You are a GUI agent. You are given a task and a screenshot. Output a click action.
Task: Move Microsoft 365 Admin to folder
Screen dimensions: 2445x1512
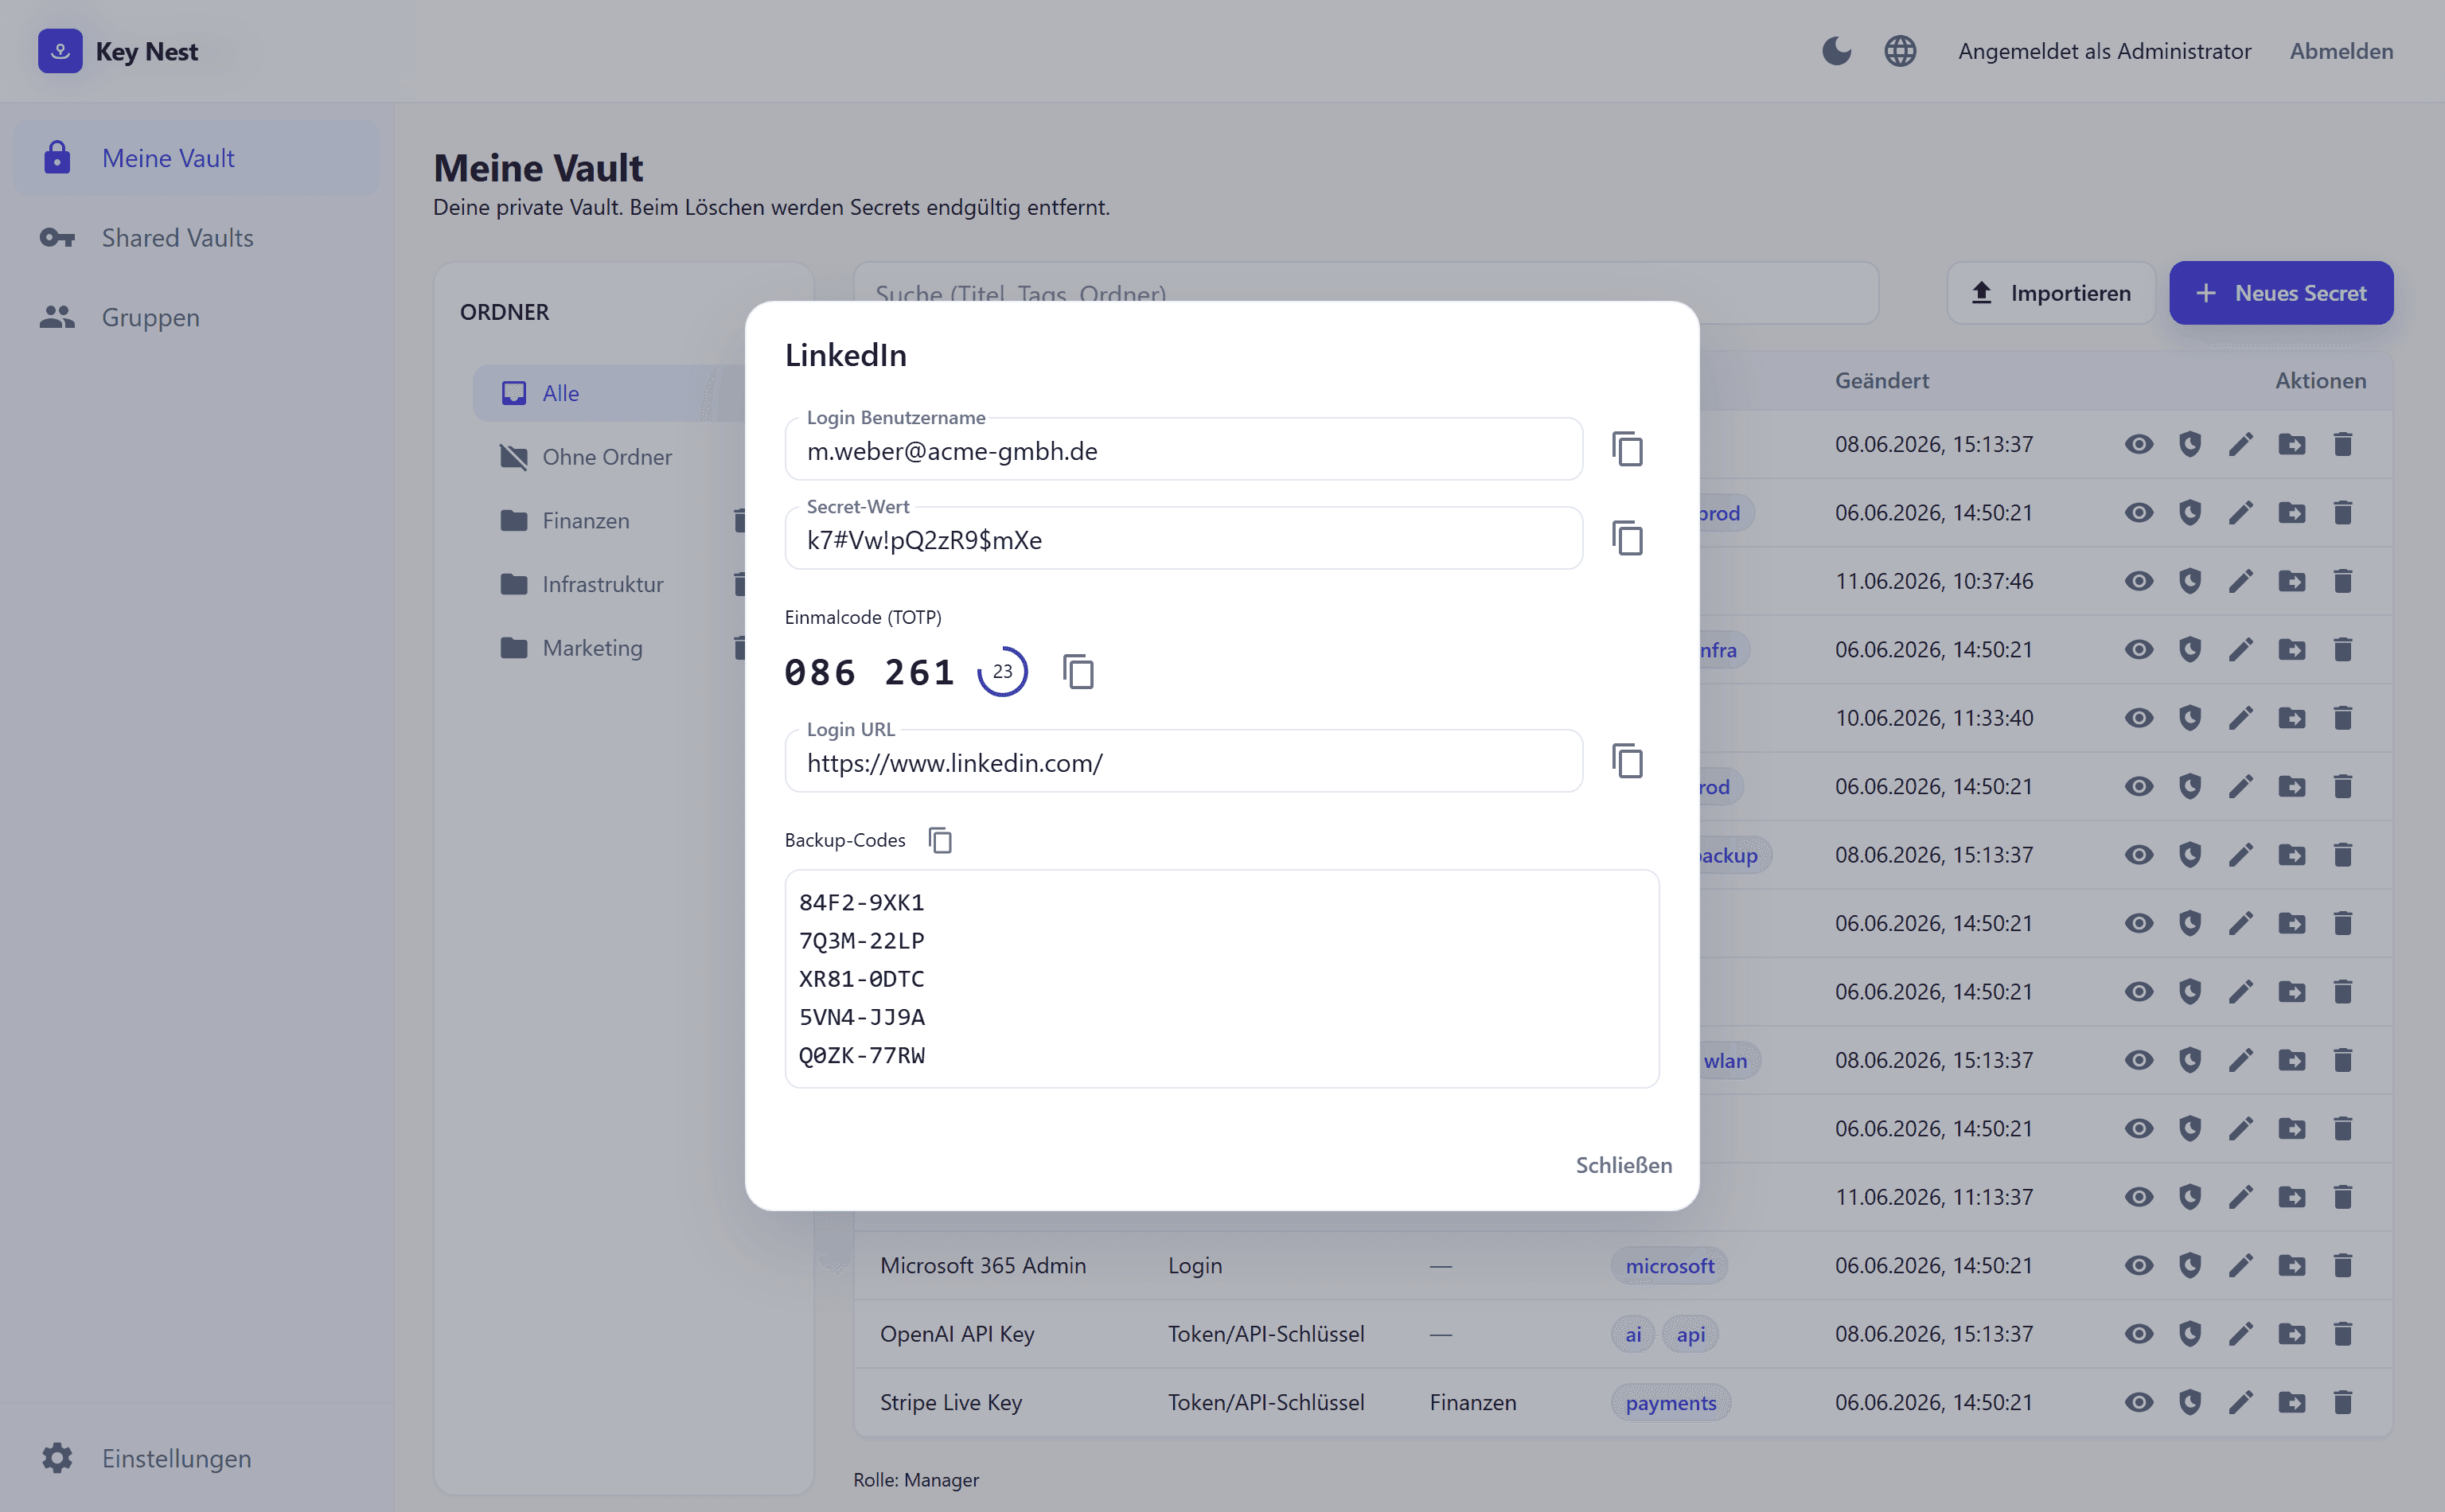coord(2292,1265)
